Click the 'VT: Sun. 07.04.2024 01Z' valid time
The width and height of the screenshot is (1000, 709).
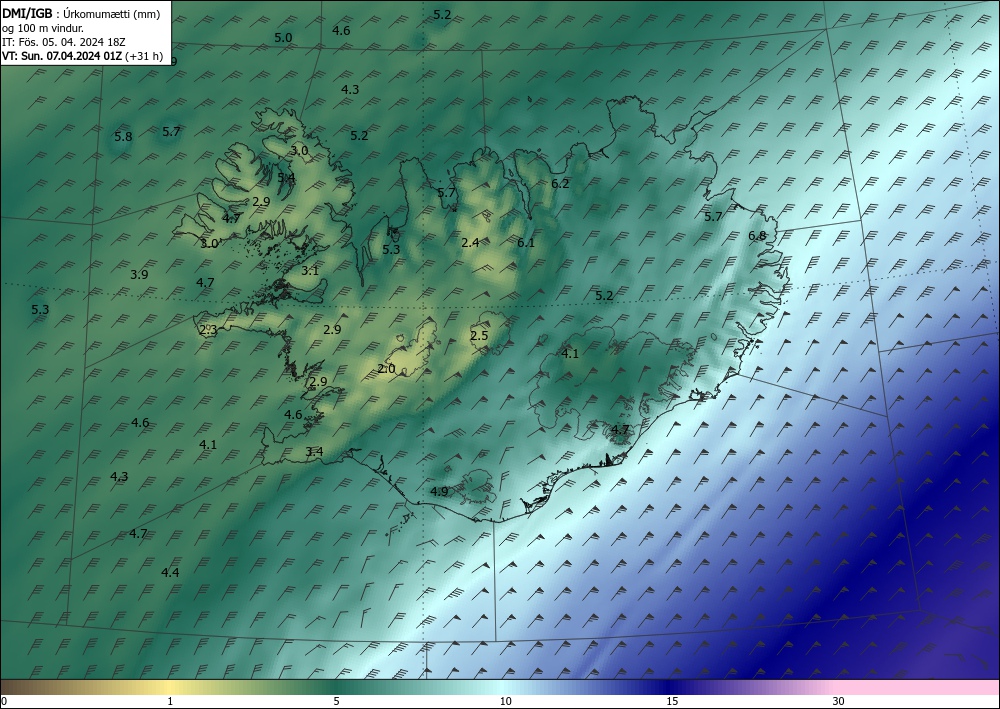click(62, 56)
